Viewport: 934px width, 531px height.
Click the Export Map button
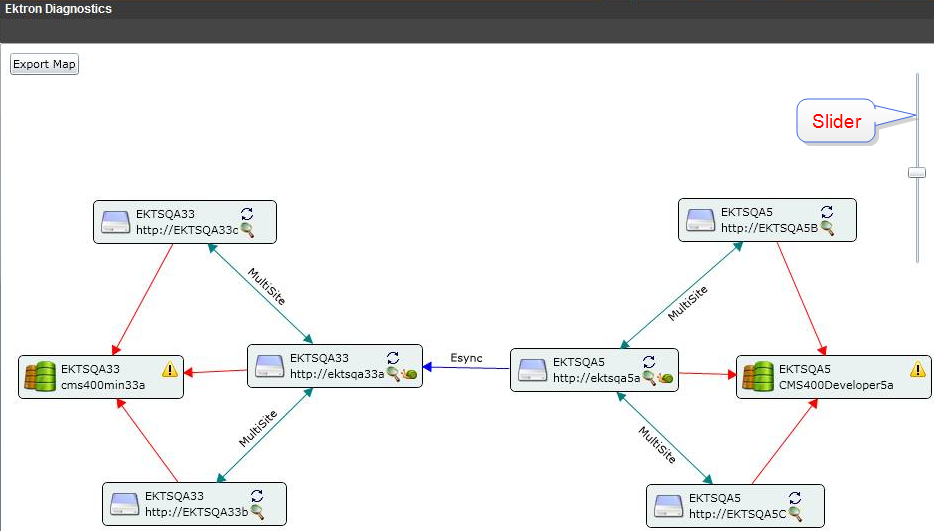point(44,64)
